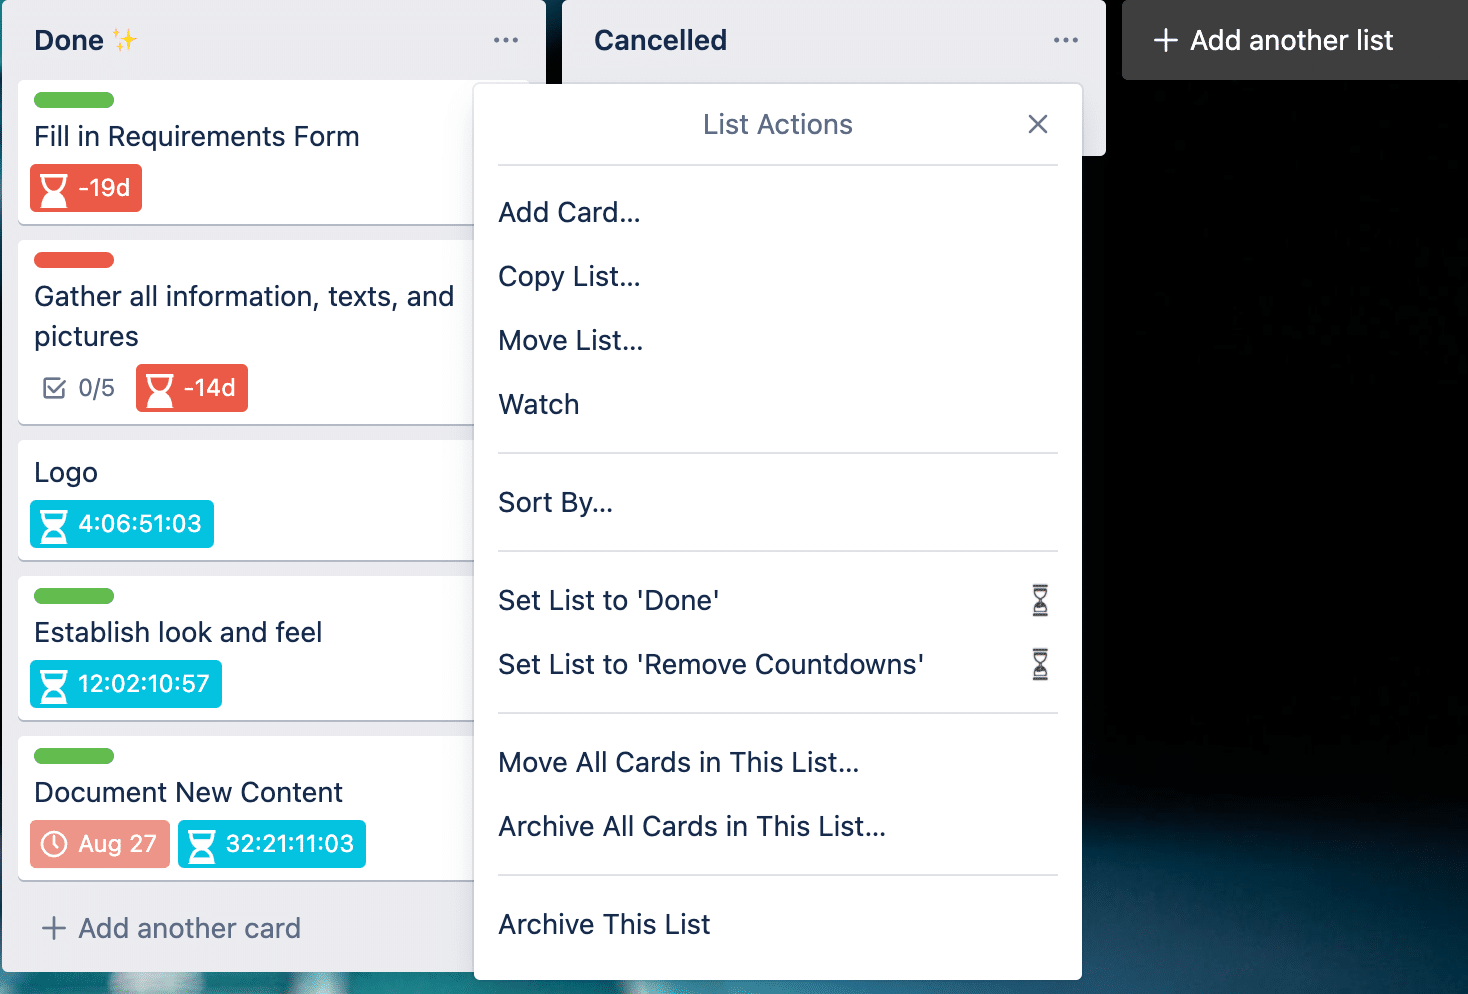
Task: Select Copy List from List Actions
Action: click(569, 276)
